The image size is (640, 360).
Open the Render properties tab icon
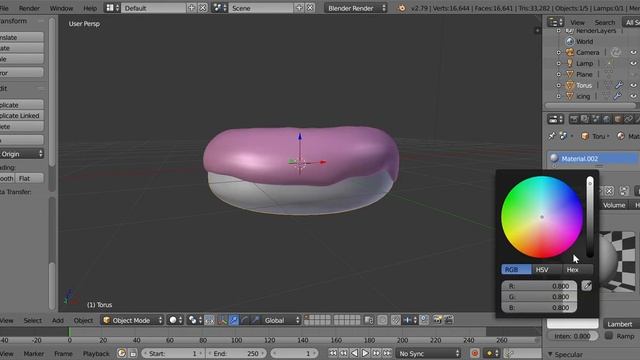pyautogui.click(x=574, y=119)
